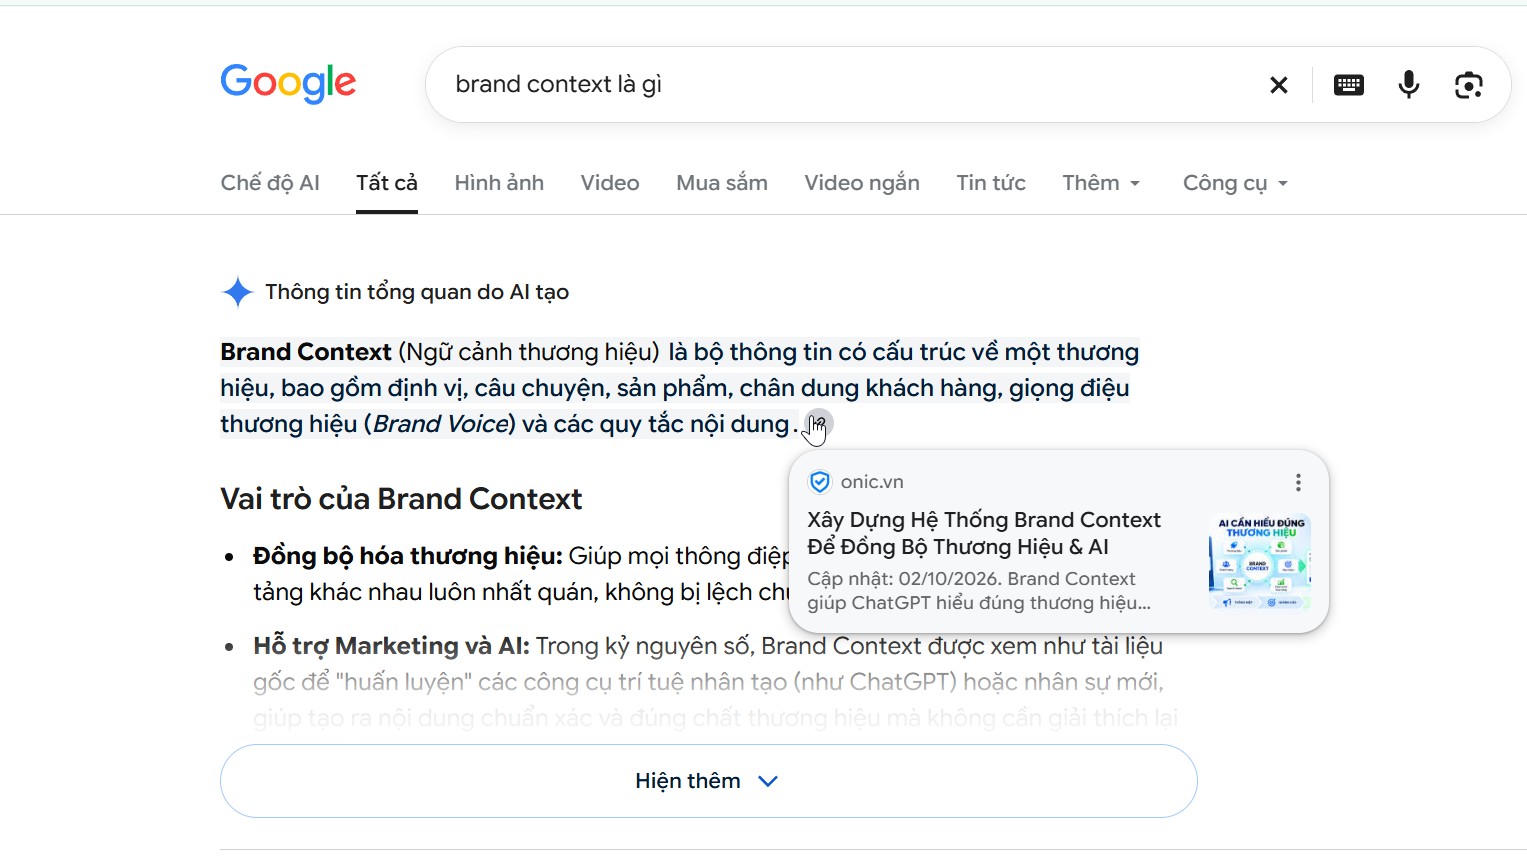Click the bold 'Brand Context' term in the overview
This screenshot has height=868, width=1527.
tap(306, 352)
